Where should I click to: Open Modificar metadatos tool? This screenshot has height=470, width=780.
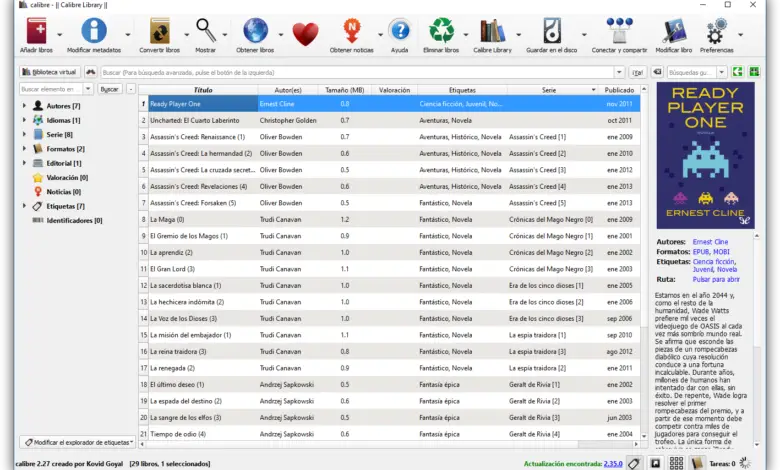coord(94,31)
